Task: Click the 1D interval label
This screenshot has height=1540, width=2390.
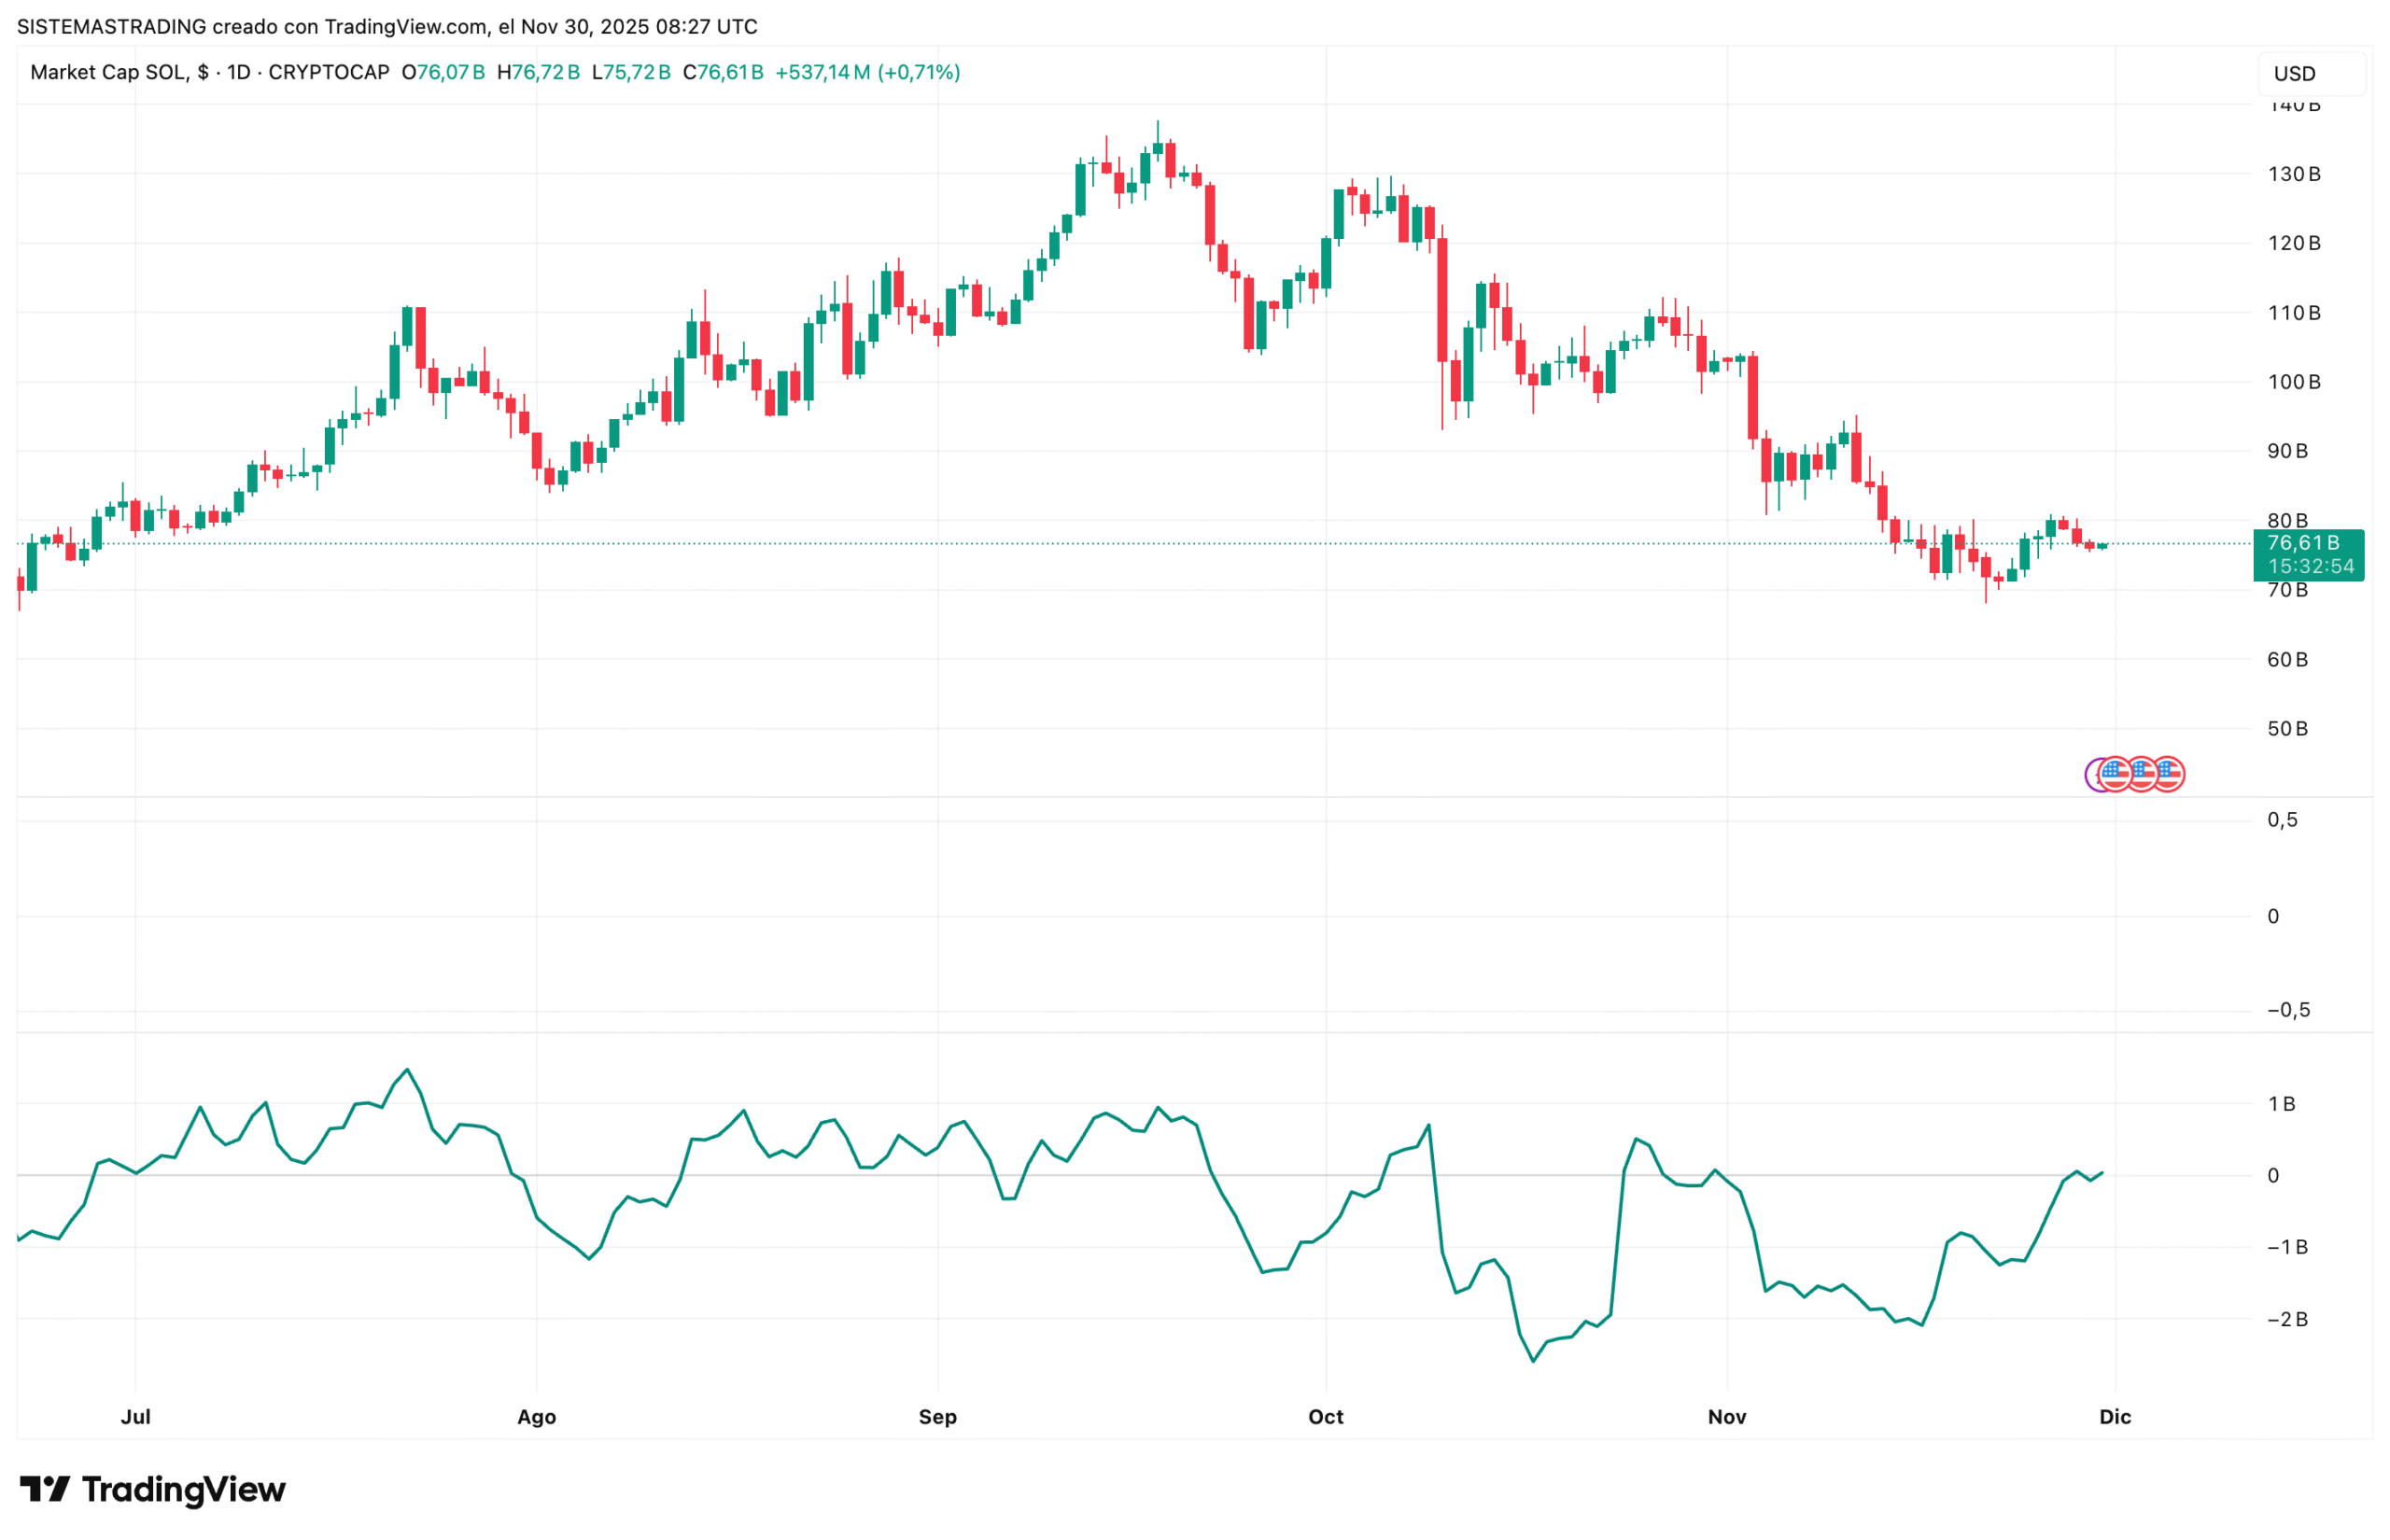Action: 238,72
